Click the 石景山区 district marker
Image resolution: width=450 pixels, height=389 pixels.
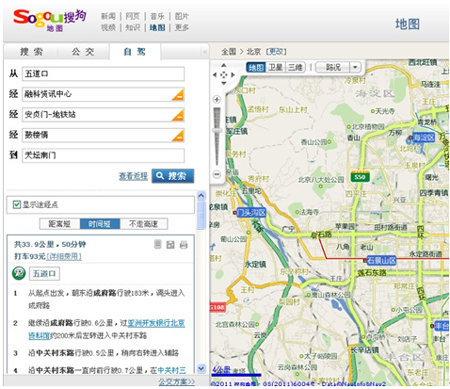coord(380,260)
